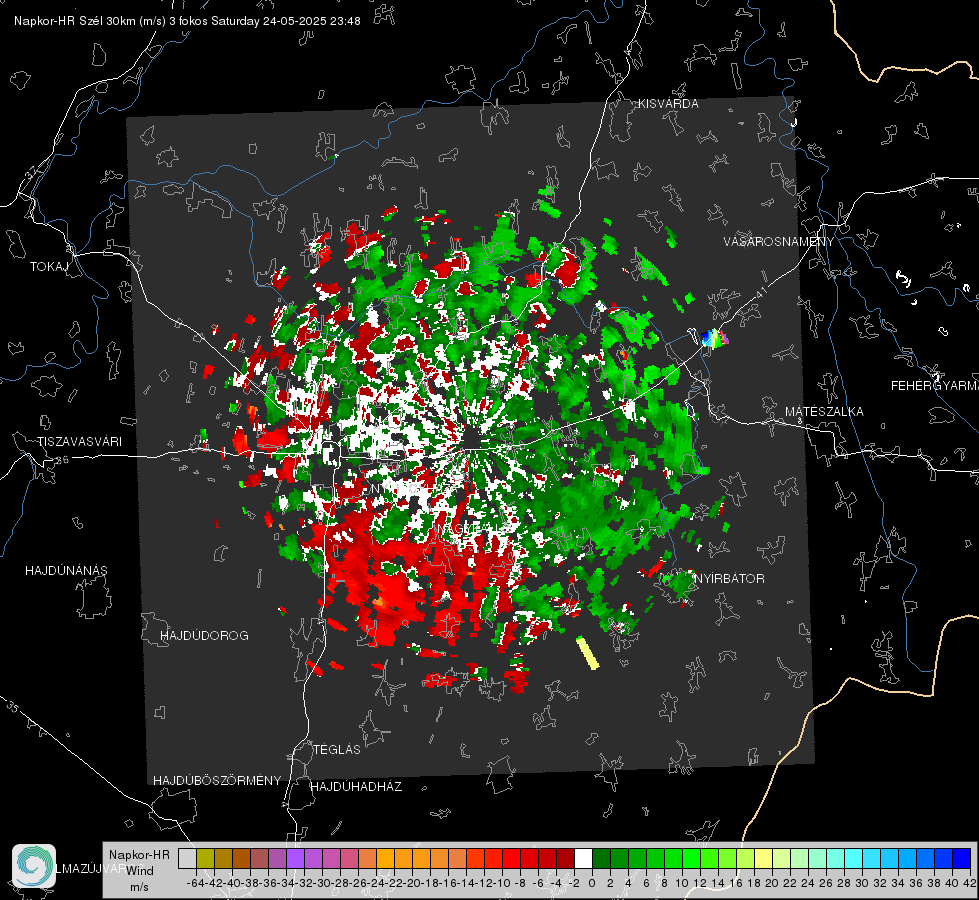
Task: Select the HAJDÚHADHÁZ town label
Action: pyautogui.click(x=356, y=787)
